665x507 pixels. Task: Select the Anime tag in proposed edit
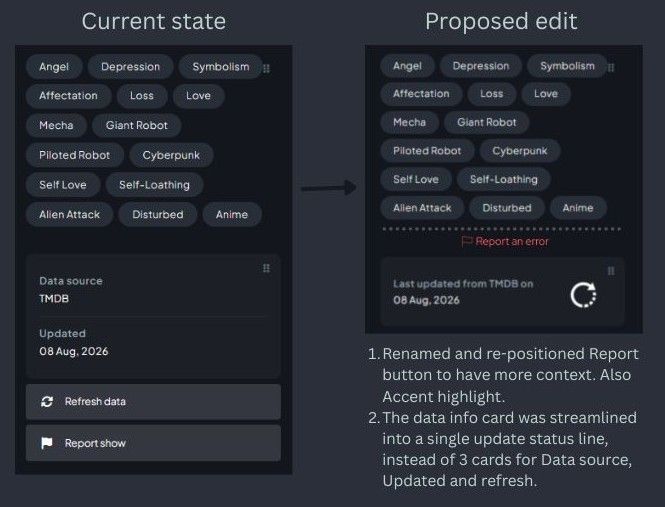(x=578, y=208)
